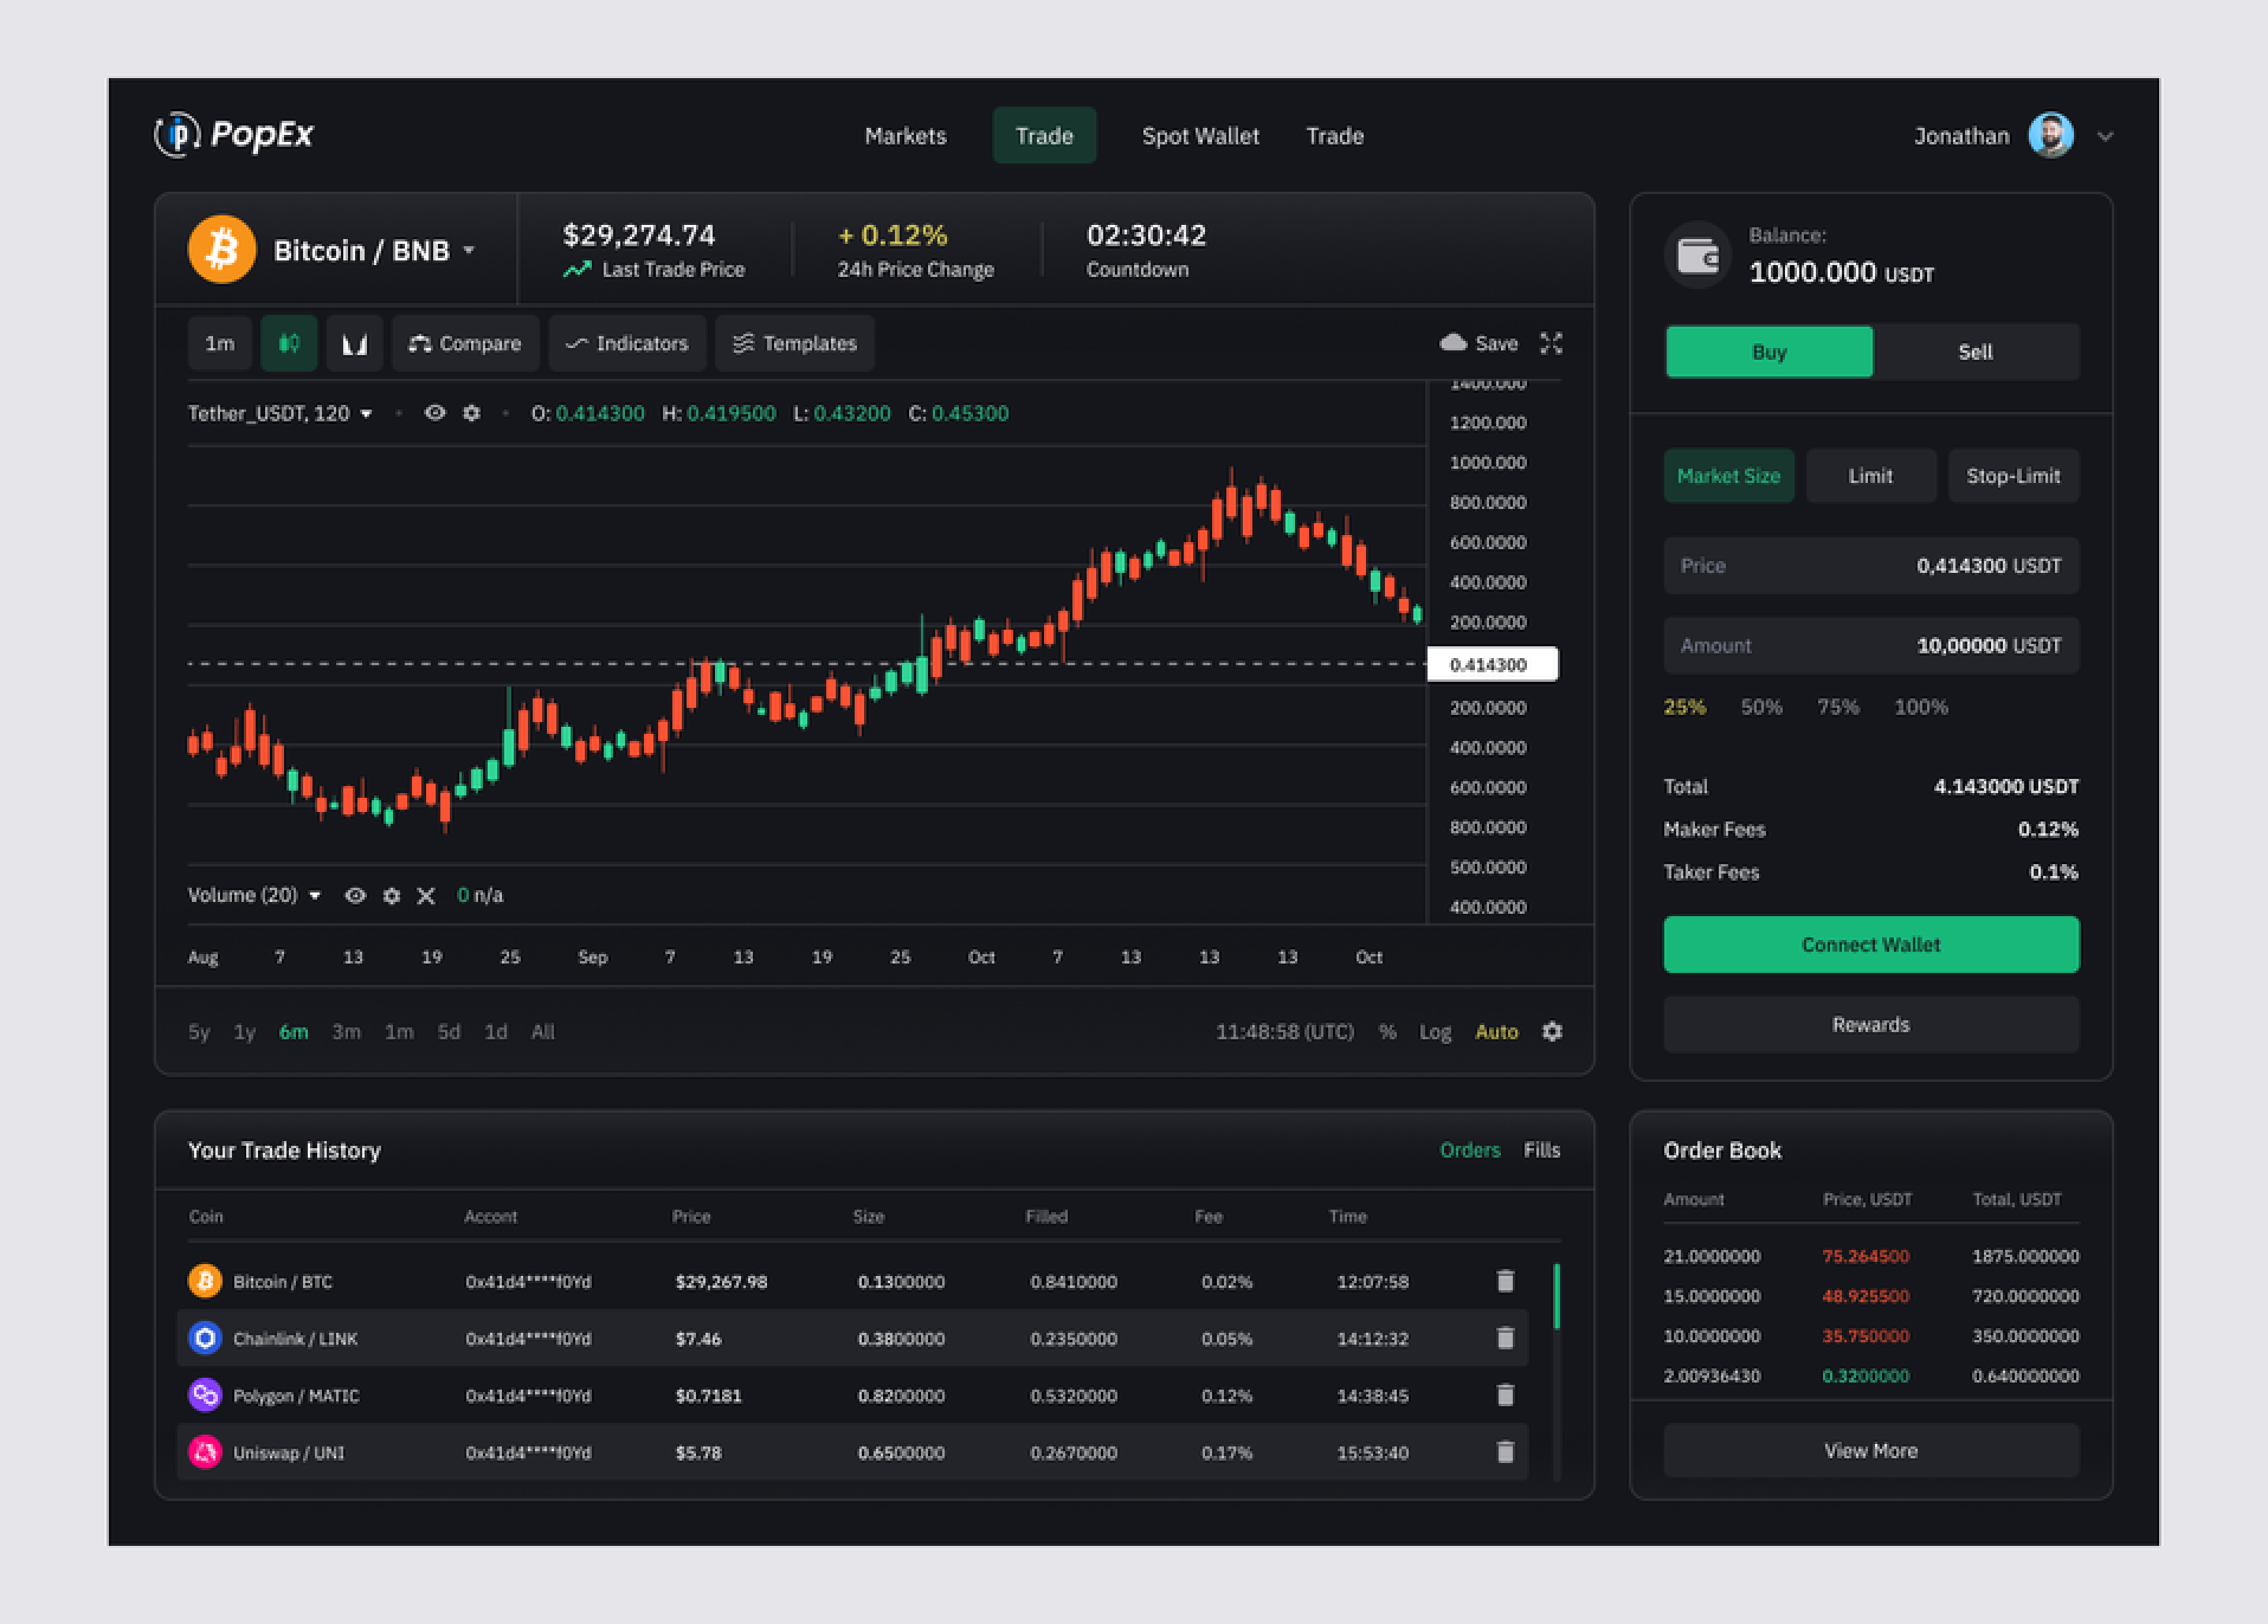Click the fullscreen expand chart icon

(x=1551, y=344)
